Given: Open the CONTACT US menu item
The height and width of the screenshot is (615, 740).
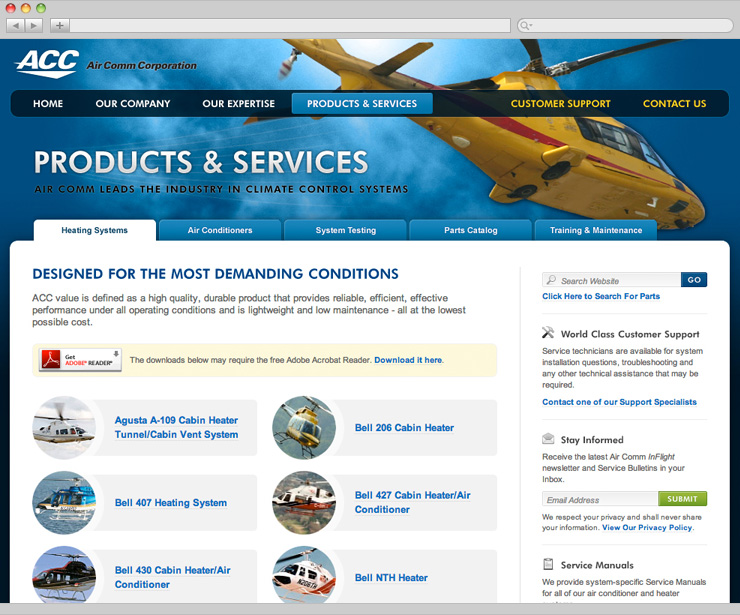Looking at the screenshot, I should click(x=674, y=104).
